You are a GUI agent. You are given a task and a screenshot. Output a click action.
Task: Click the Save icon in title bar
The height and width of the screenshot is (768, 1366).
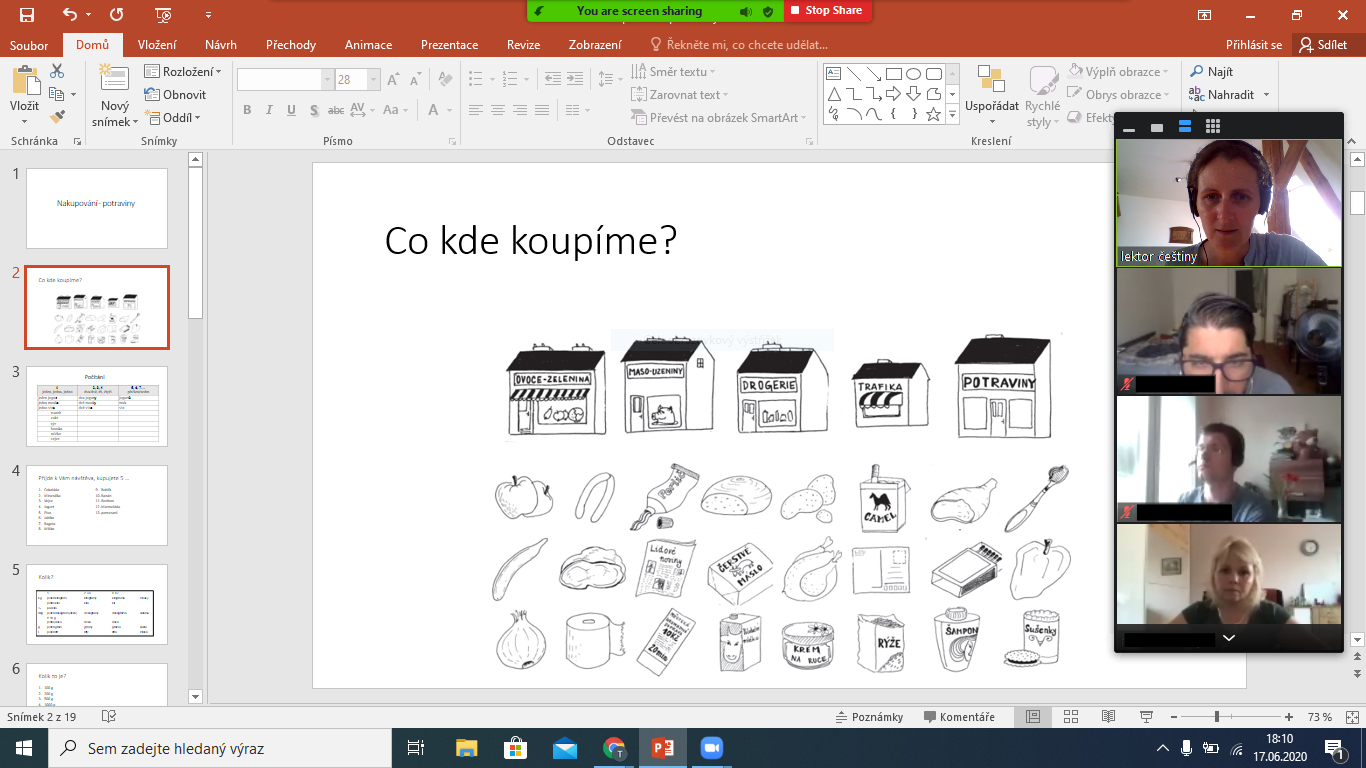point(26,14)
